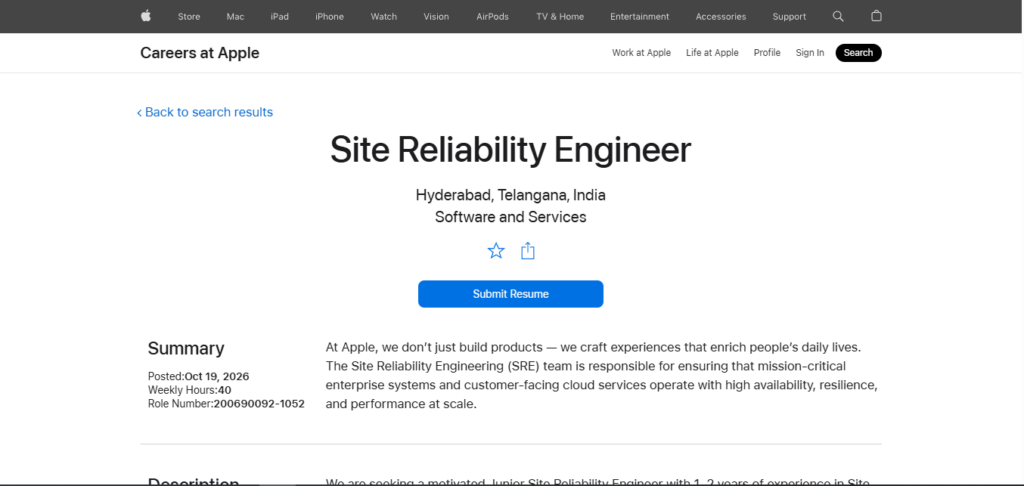This screenshot has width=1024, height=486.
Task: Click the Submit Resume button
Action: 511,294
